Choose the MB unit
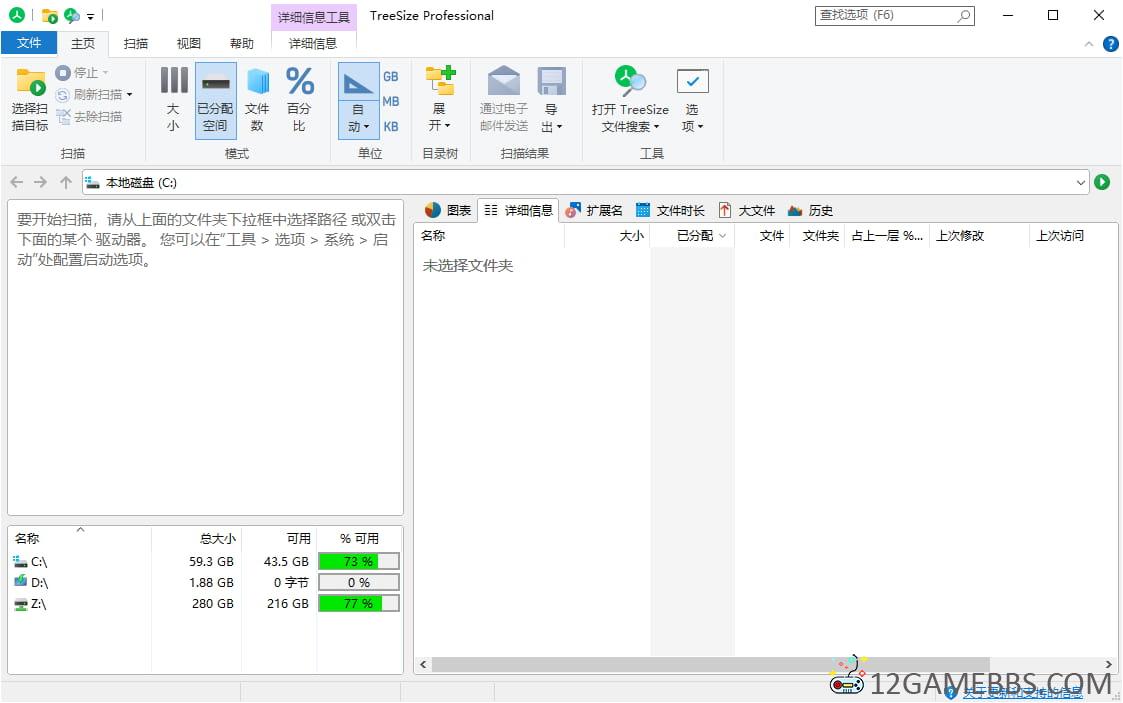 coord(390,102)
